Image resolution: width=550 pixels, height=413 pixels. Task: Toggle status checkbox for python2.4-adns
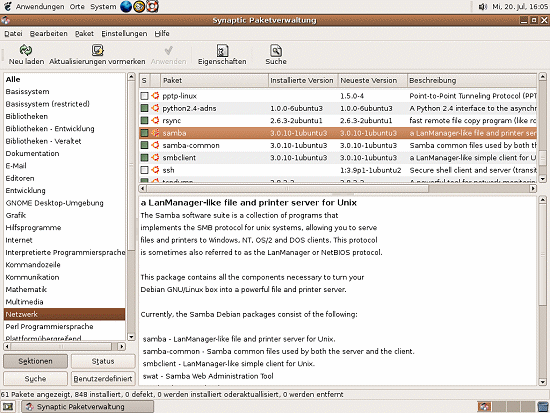[144, 108]
